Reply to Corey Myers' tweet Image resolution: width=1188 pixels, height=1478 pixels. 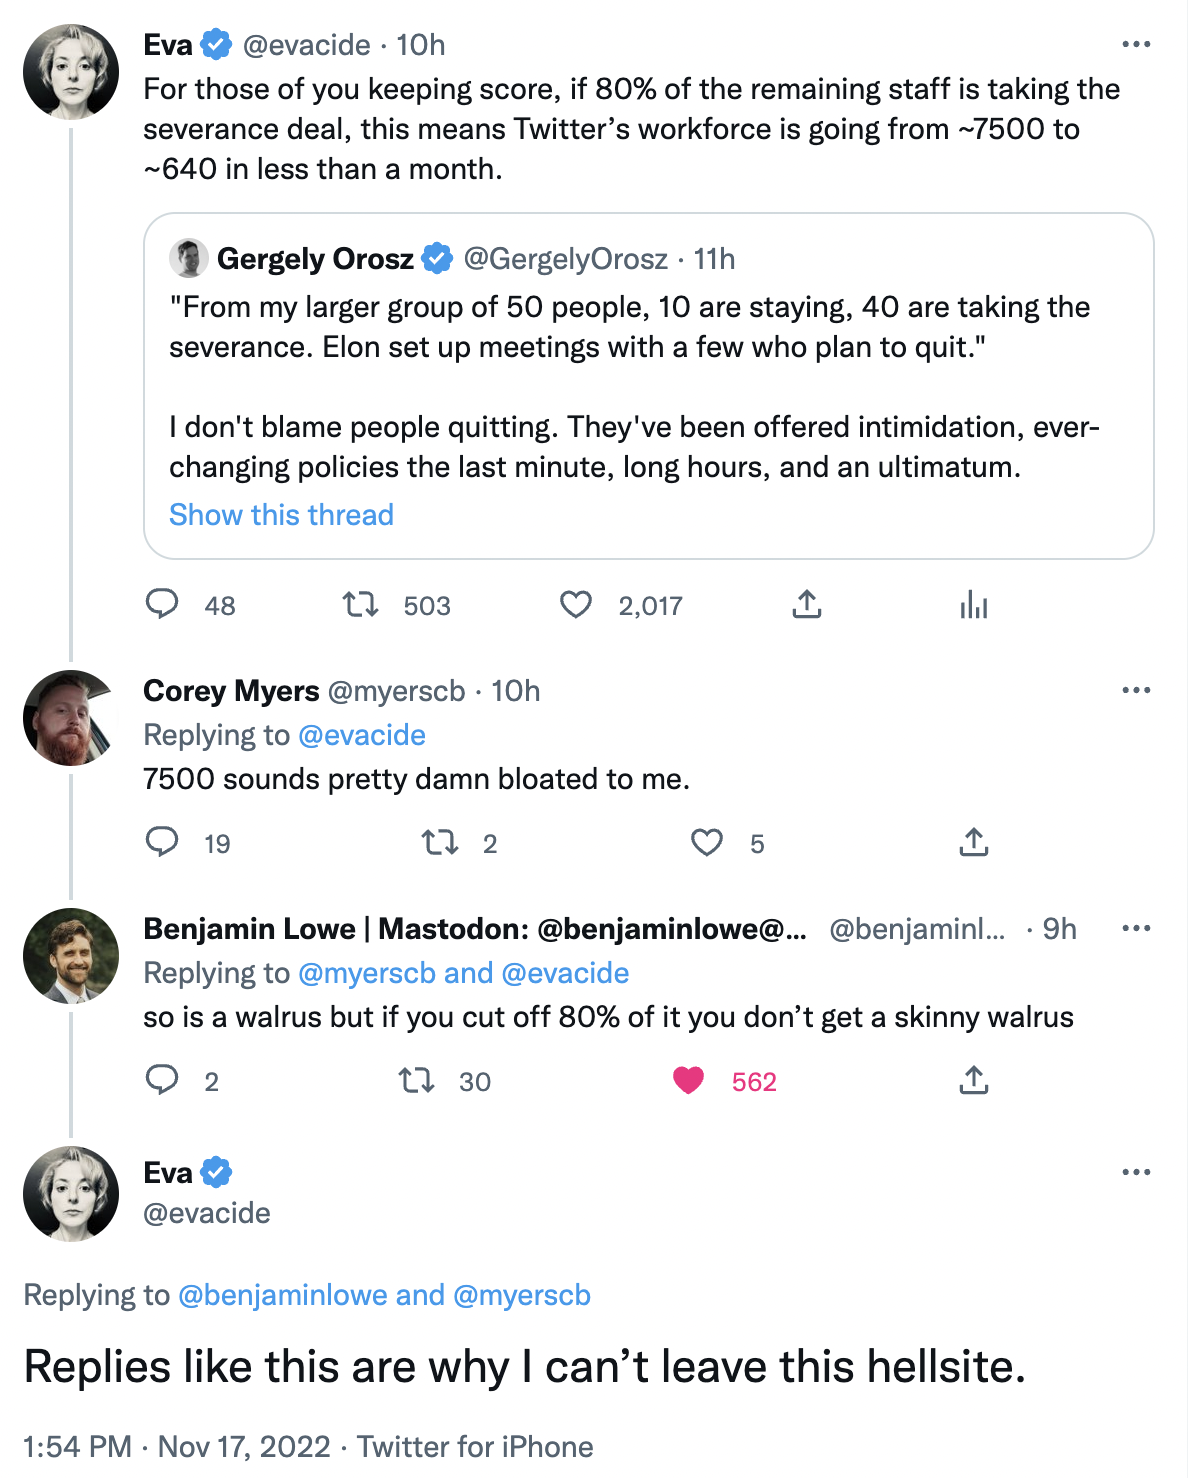(162, 842)
